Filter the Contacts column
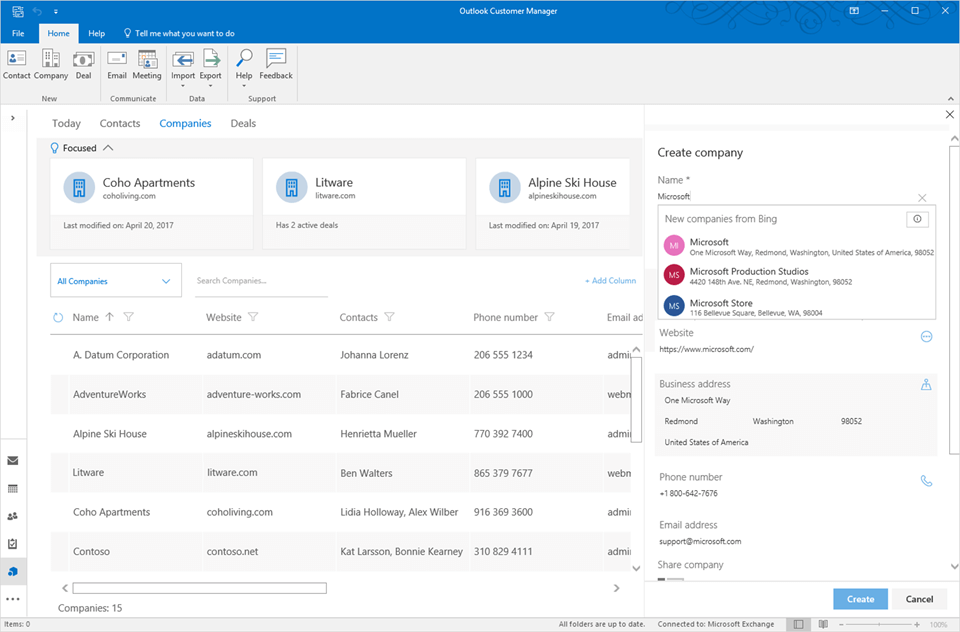This screenshot has width=960, height=632. [x=389, y=317]
